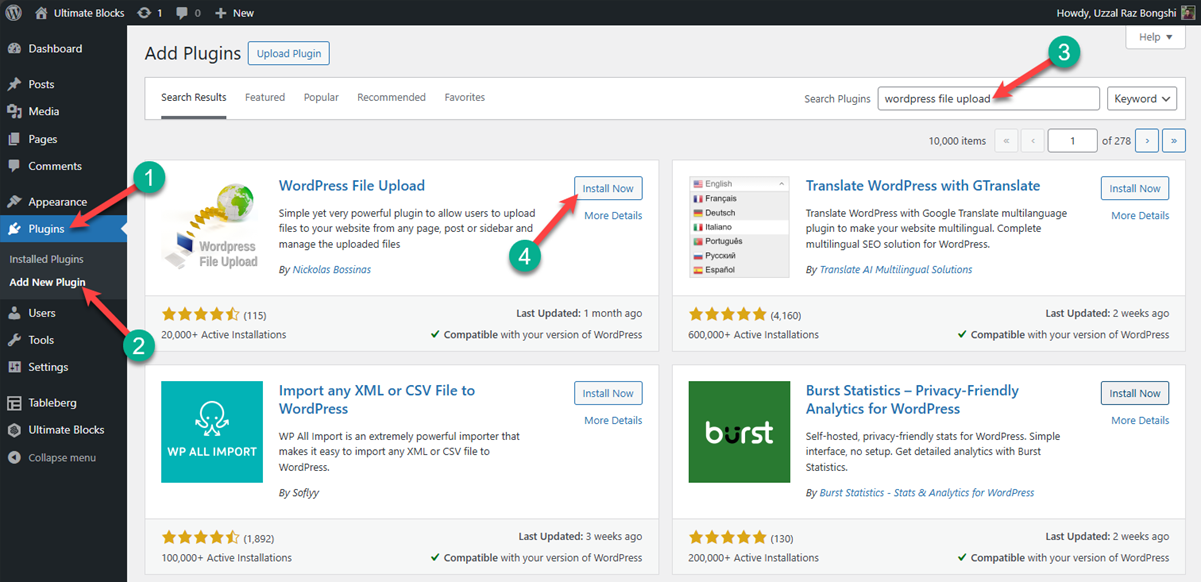Click the Ultimate Blocks hexagon icon

pyautogui.click(x=14, y=430)
